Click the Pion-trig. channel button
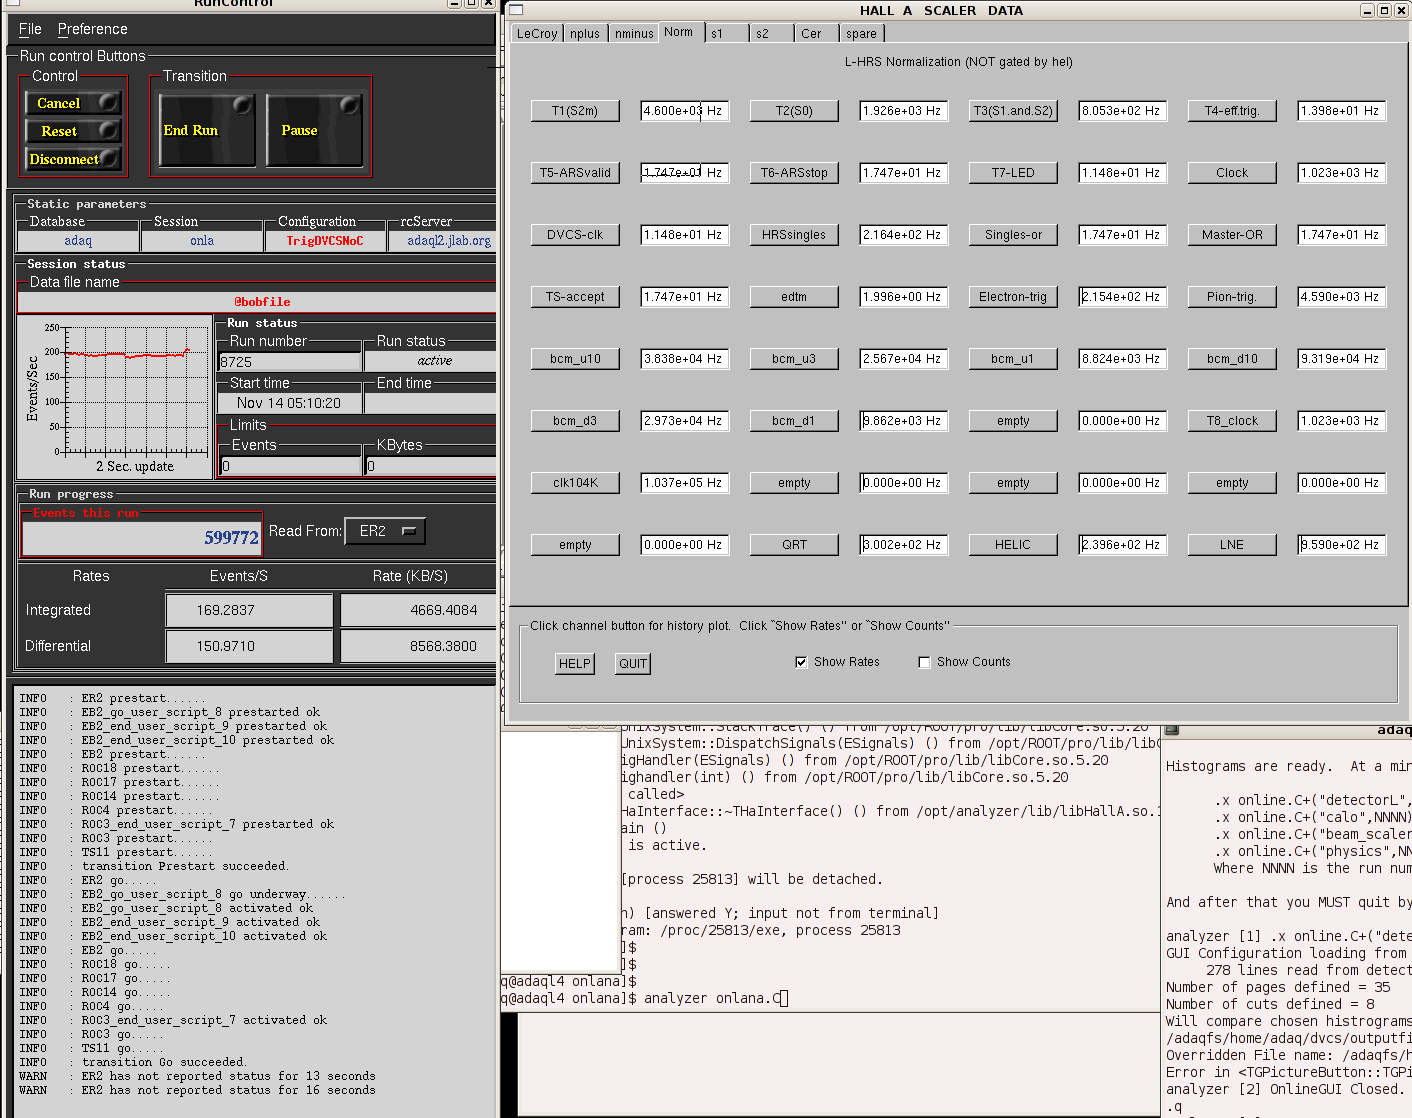Screen dimensions: 1412x1118 pos(1232,297)
